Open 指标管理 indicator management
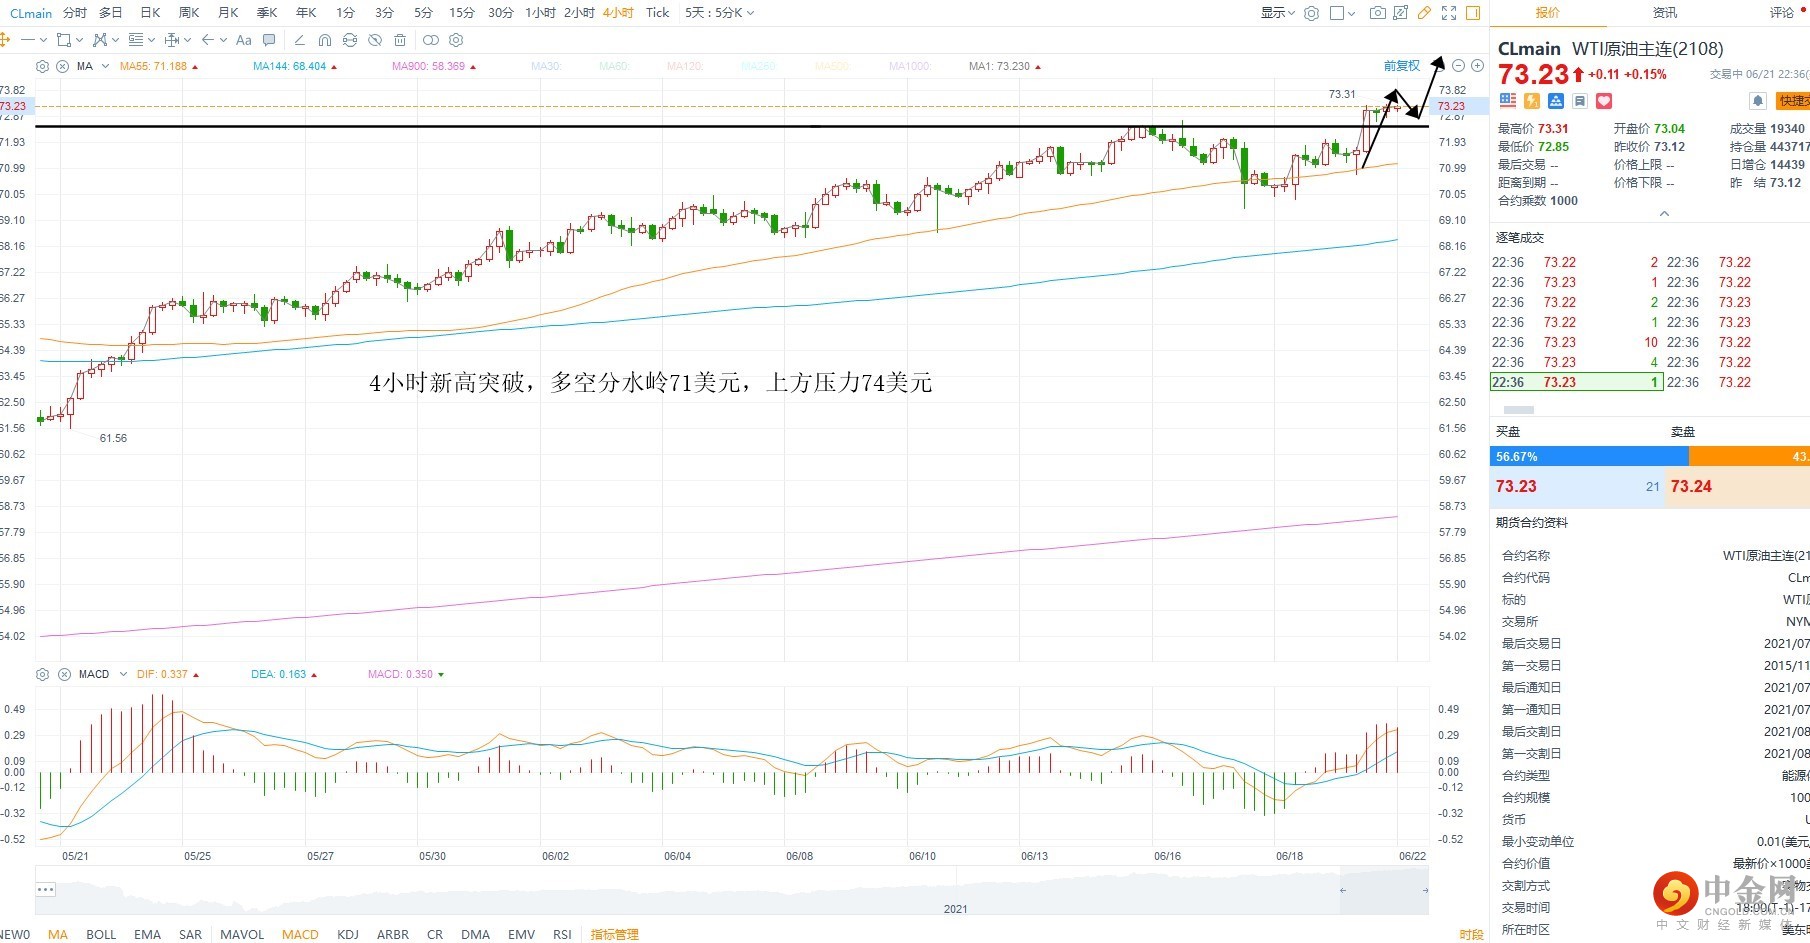1810x943 pixels. tap(614, 934)
